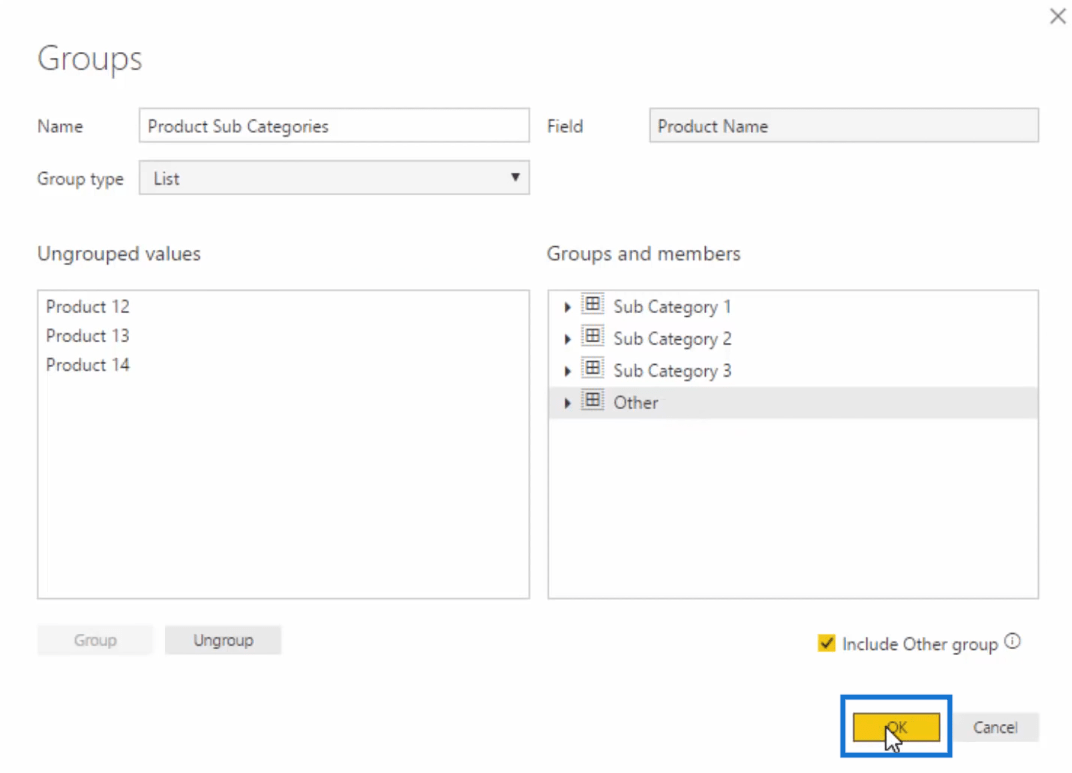The height and width of the screenshot is (773, 1072).
Task: Click the Ungroup button
Action: (x=223, y=640)
